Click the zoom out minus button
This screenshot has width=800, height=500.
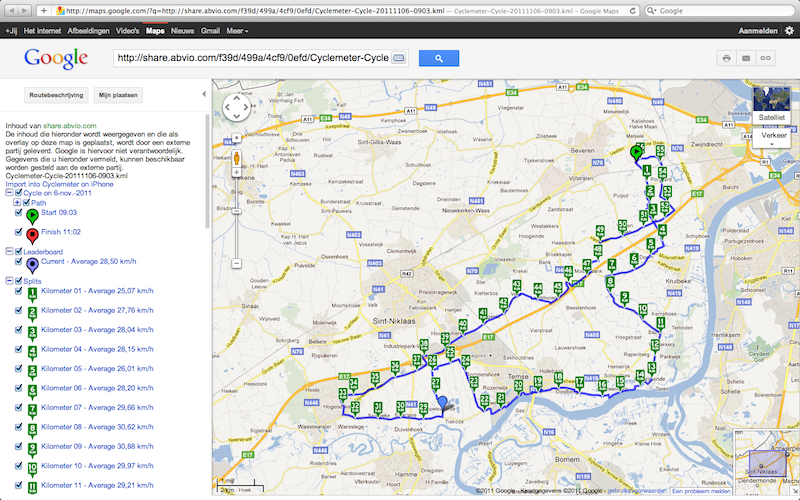click(237, 264)
